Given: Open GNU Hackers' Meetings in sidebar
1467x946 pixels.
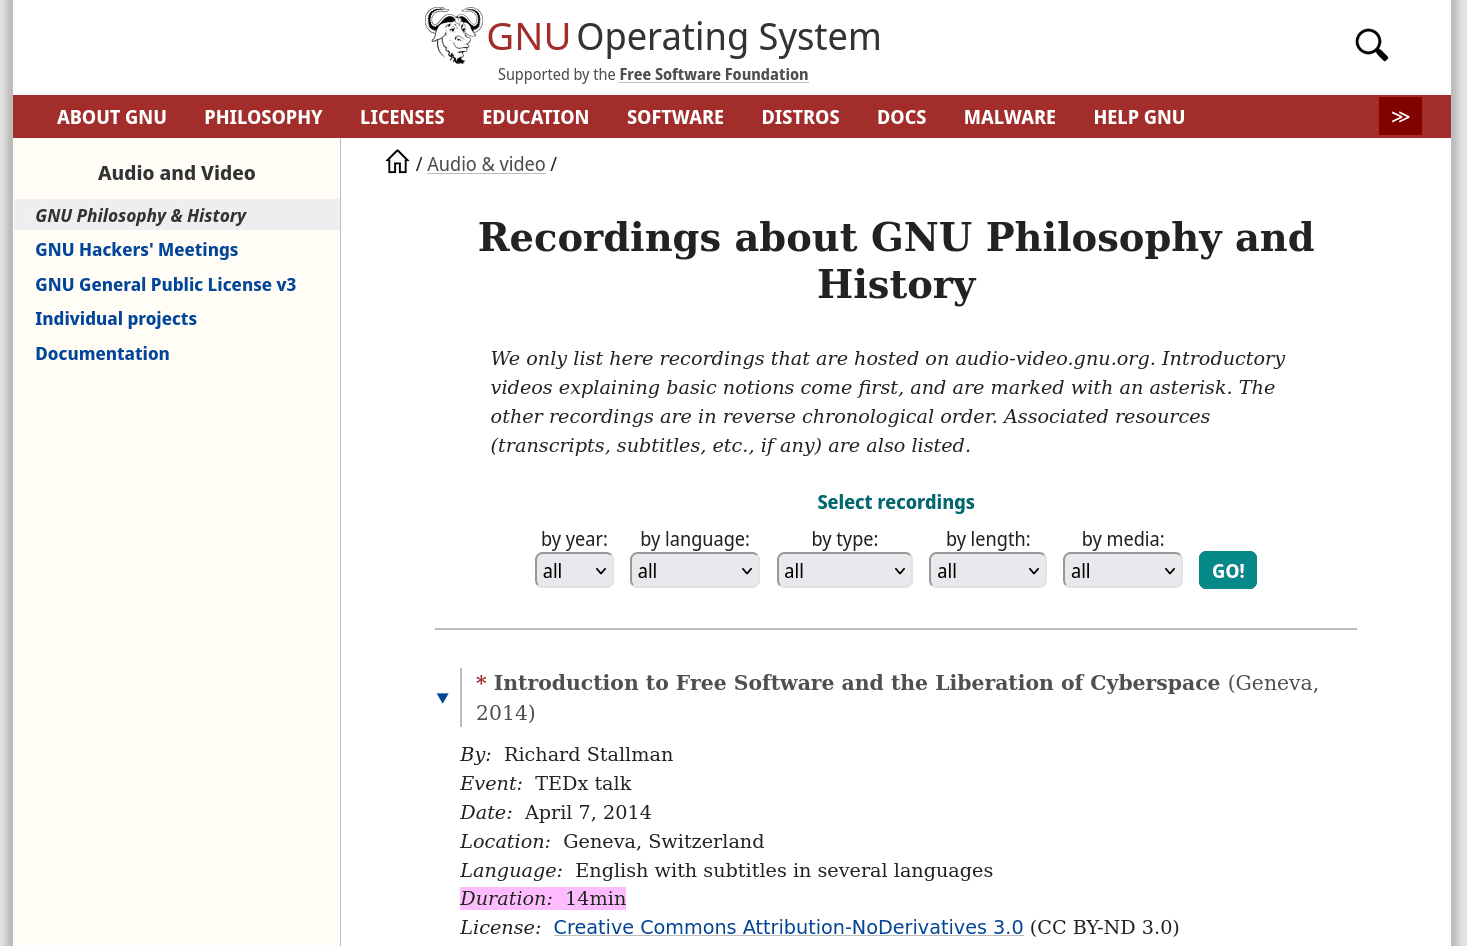Looking at the screenshot, I should point(137,250).
